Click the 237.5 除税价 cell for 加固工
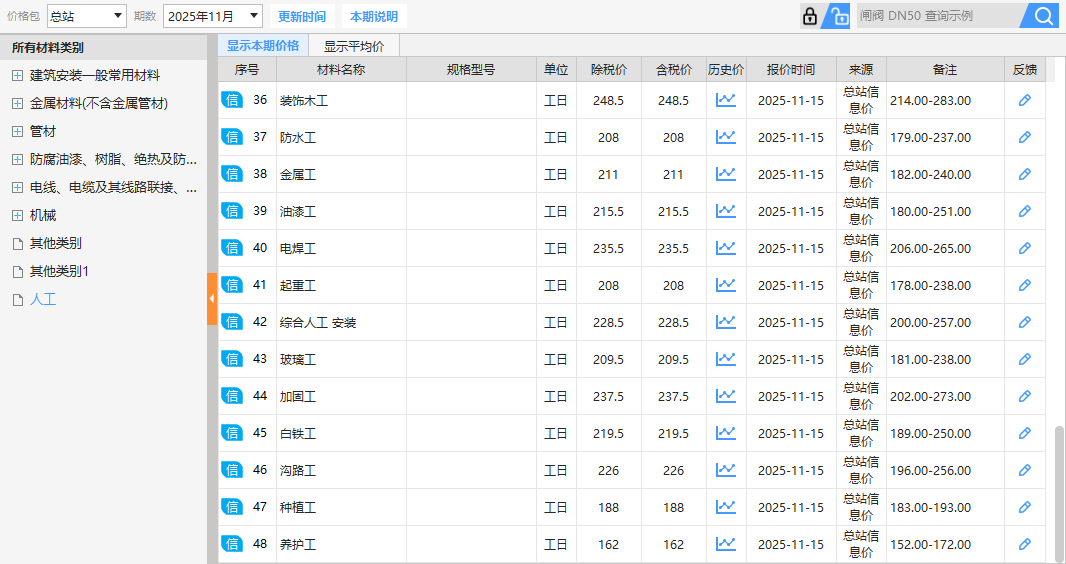The width and height of the screenshot is (1066, 564). click(x=608, y=396)
